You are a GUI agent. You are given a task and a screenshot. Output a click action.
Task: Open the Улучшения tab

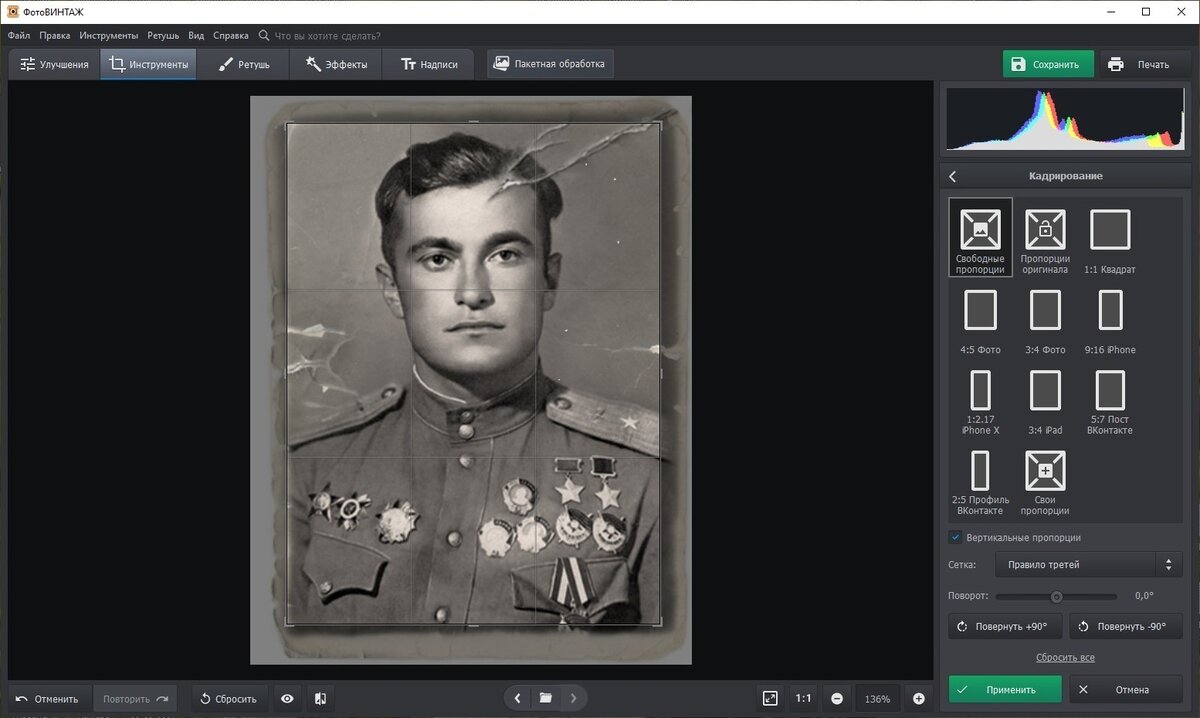pyautogui.click(x=54, y=64)
